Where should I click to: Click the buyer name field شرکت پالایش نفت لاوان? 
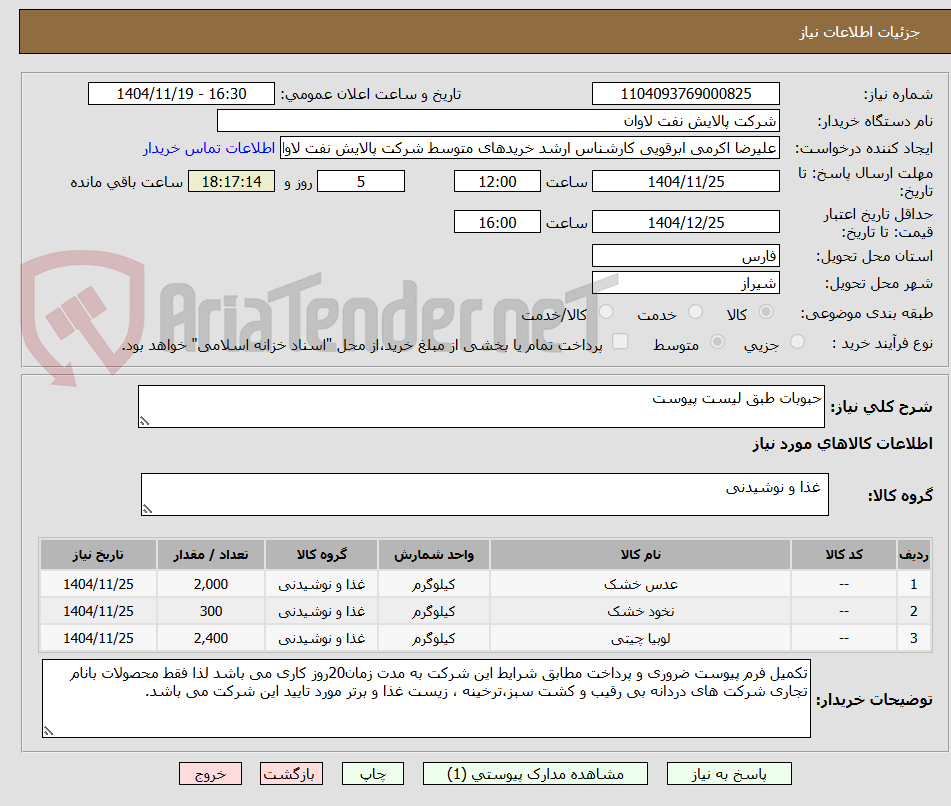click(x=498, y=121)
